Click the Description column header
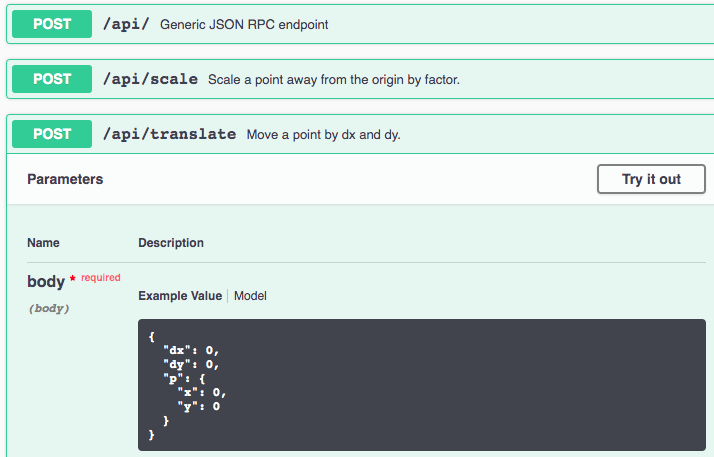The height and width of the screenshot is (457, 714). pyautogui.click(x=171, y=243)
